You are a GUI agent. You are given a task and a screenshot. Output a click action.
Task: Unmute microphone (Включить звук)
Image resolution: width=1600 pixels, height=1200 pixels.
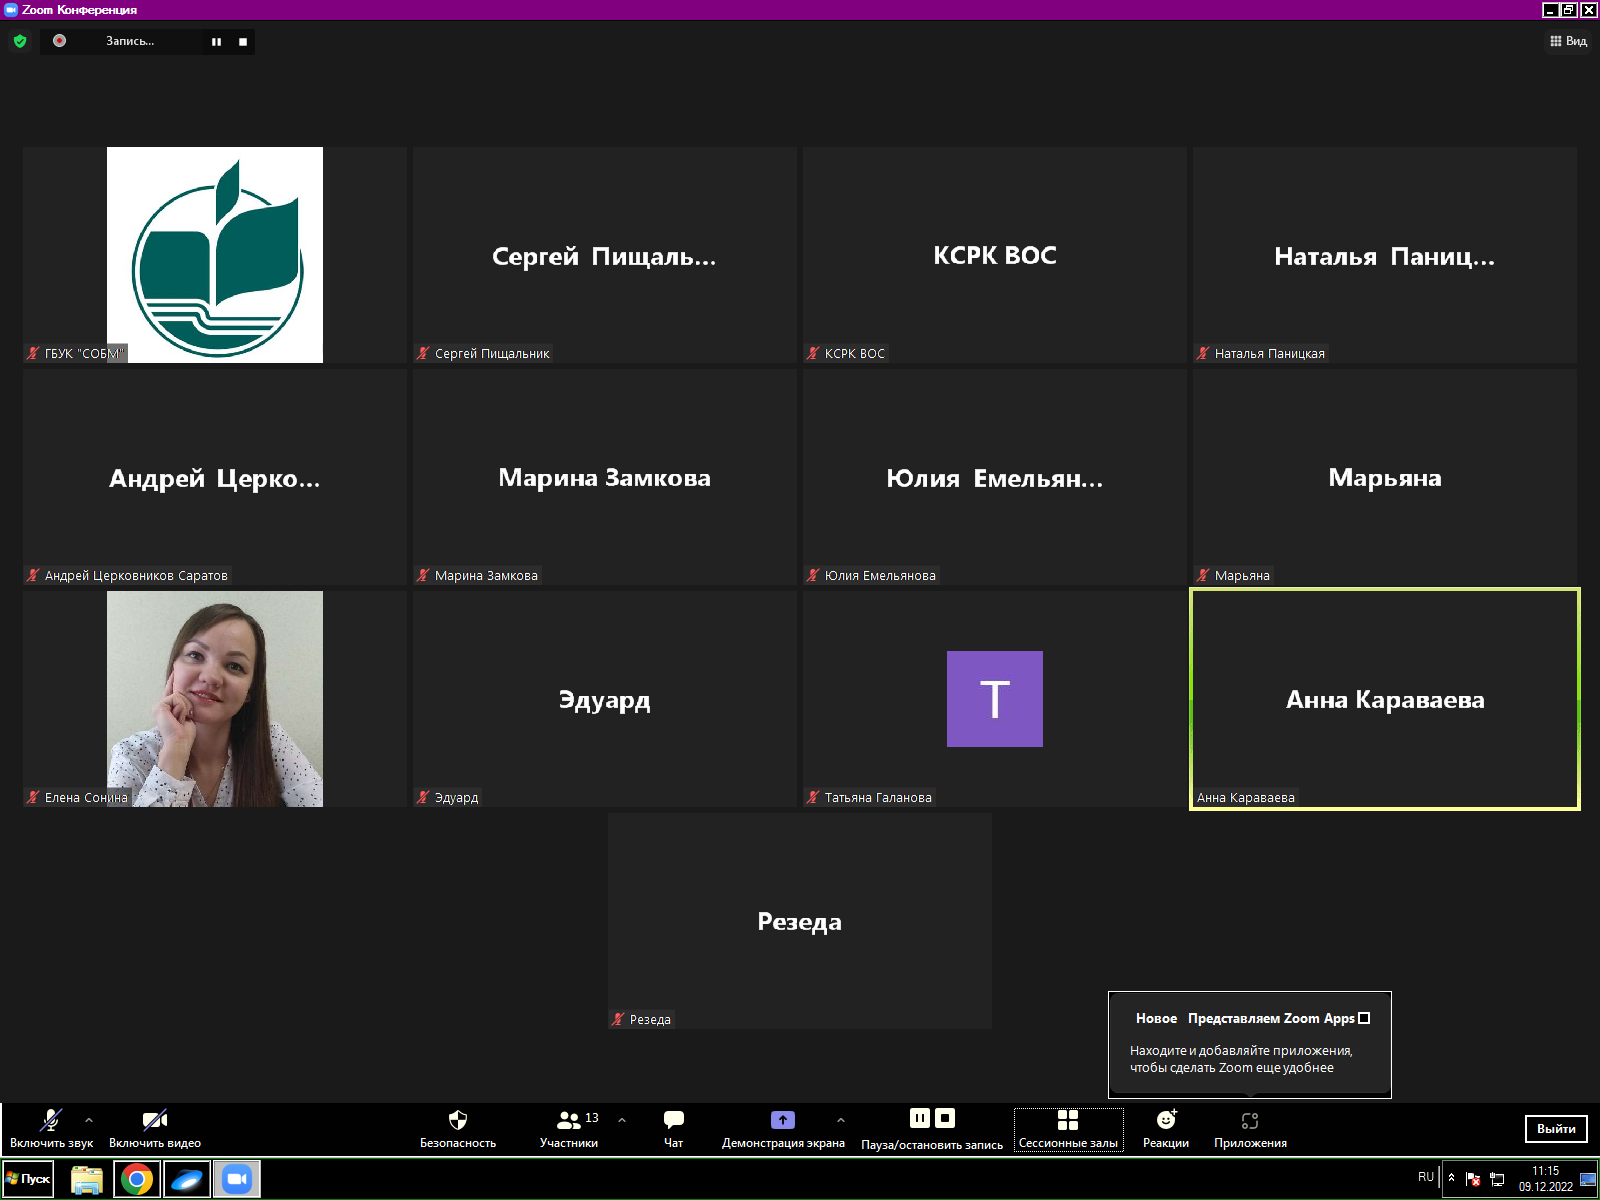tap(51, 1120)
